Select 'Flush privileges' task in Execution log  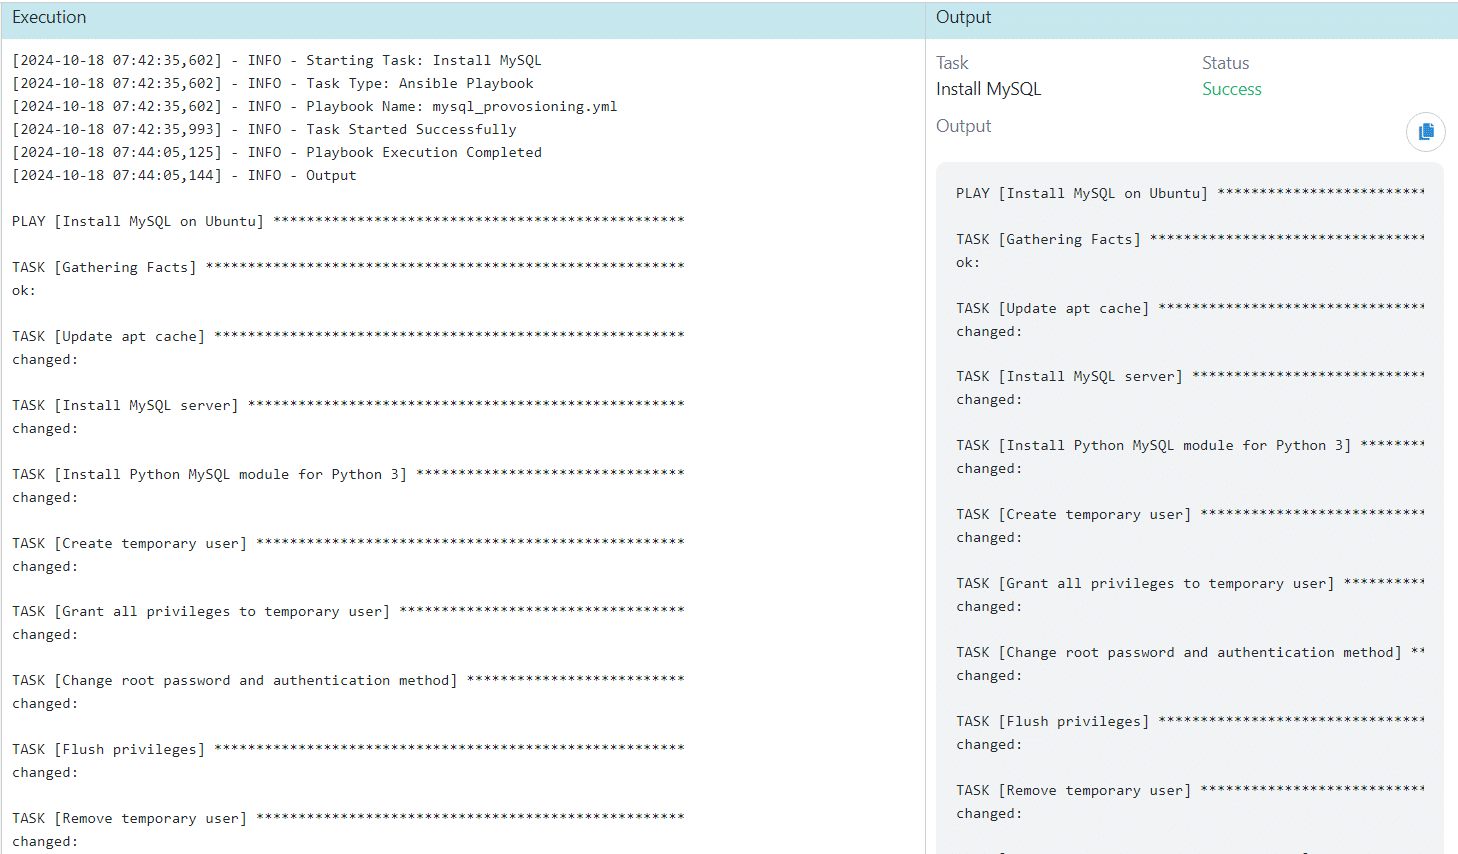[348, 750]
